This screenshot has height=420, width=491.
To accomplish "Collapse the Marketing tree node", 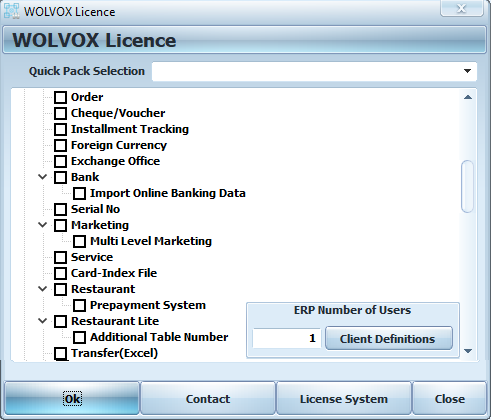I will point(43,225).
